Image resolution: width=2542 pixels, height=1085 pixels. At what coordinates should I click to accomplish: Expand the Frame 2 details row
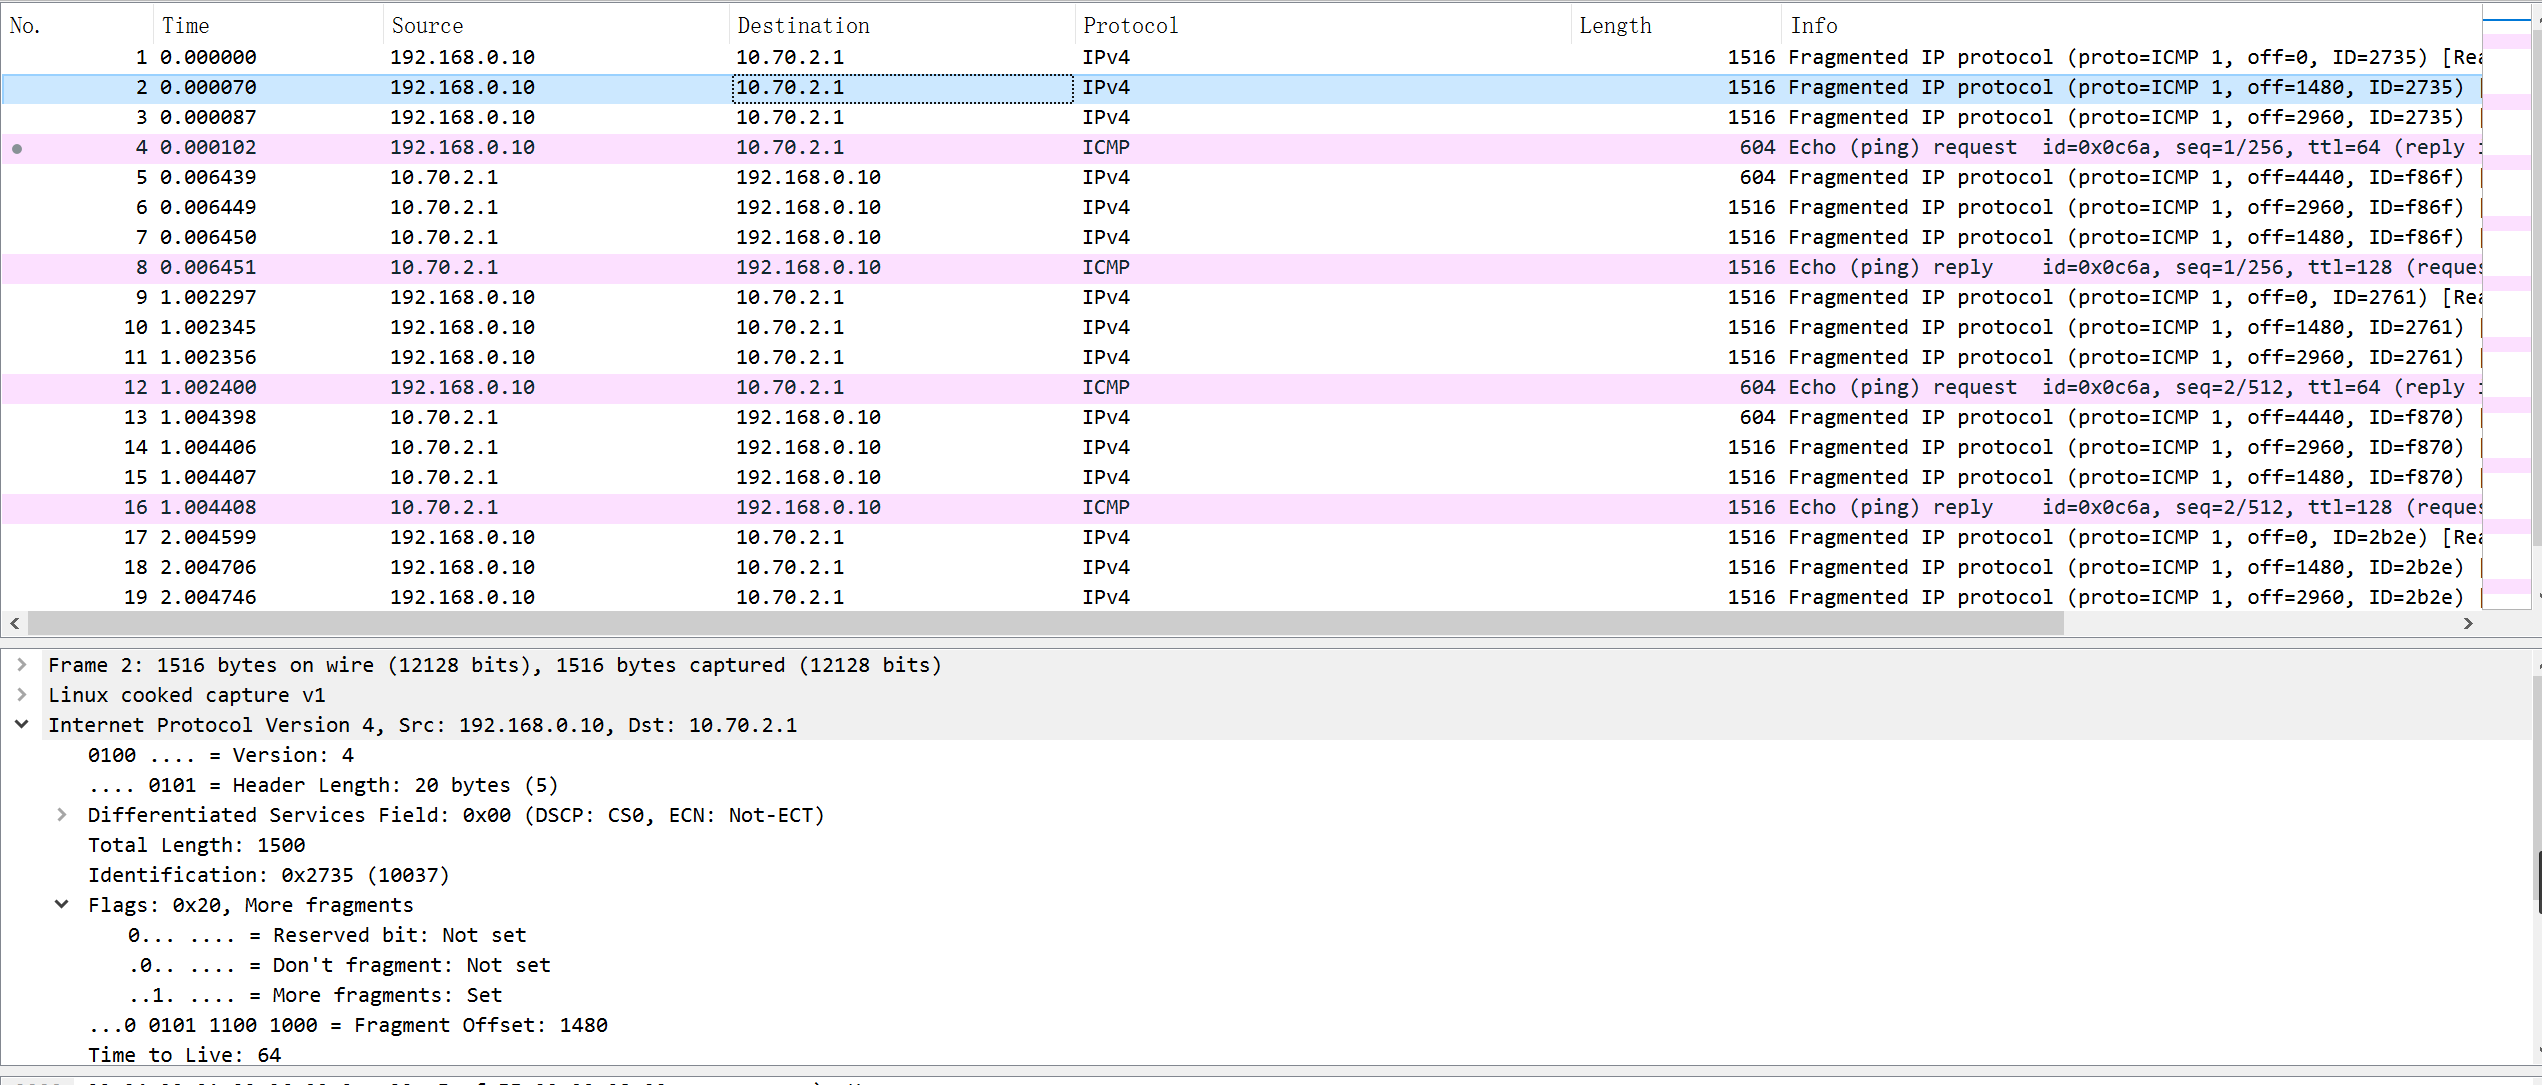[x=21, y=665]
